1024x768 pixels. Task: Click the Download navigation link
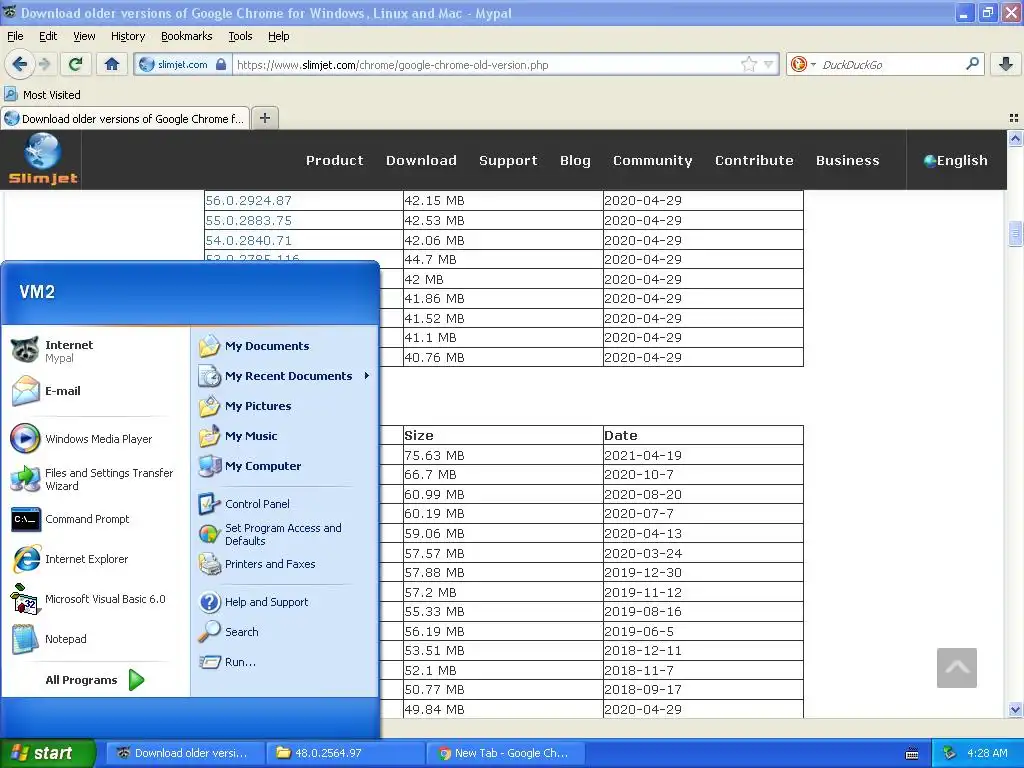pos(421,161)
